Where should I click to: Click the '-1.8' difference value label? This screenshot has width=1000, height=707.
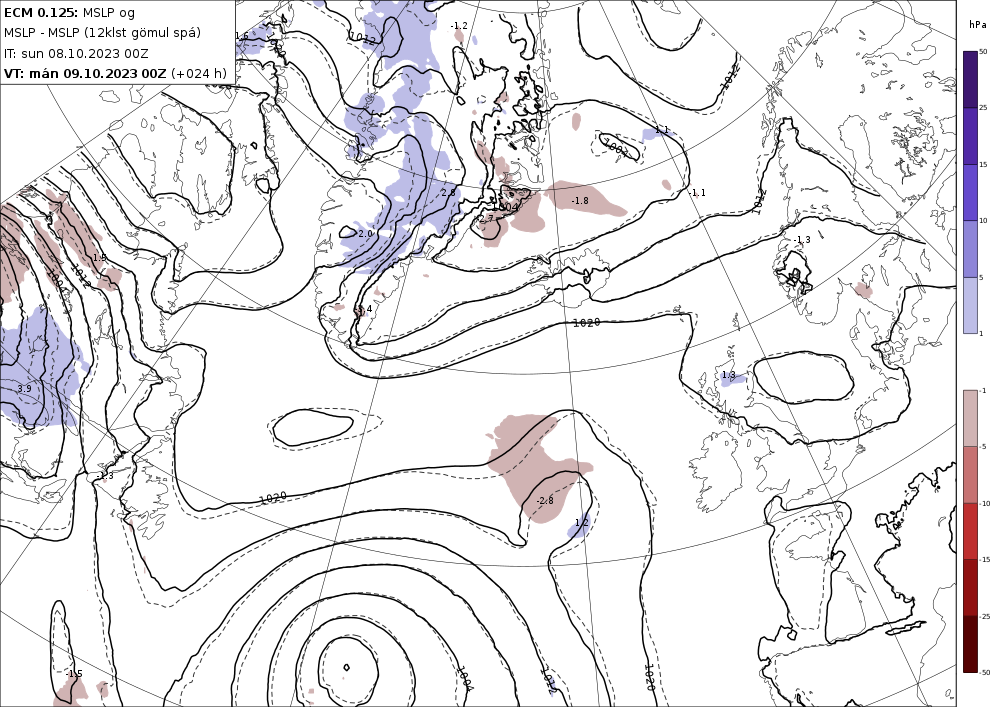point(579,201)
